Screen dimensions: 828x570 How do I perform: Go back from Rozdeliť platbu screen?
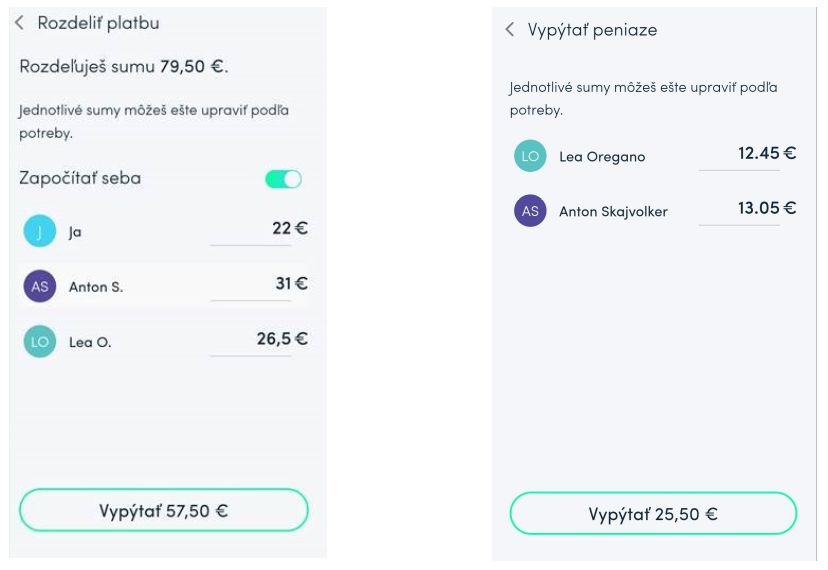click(x=20, y=23)
